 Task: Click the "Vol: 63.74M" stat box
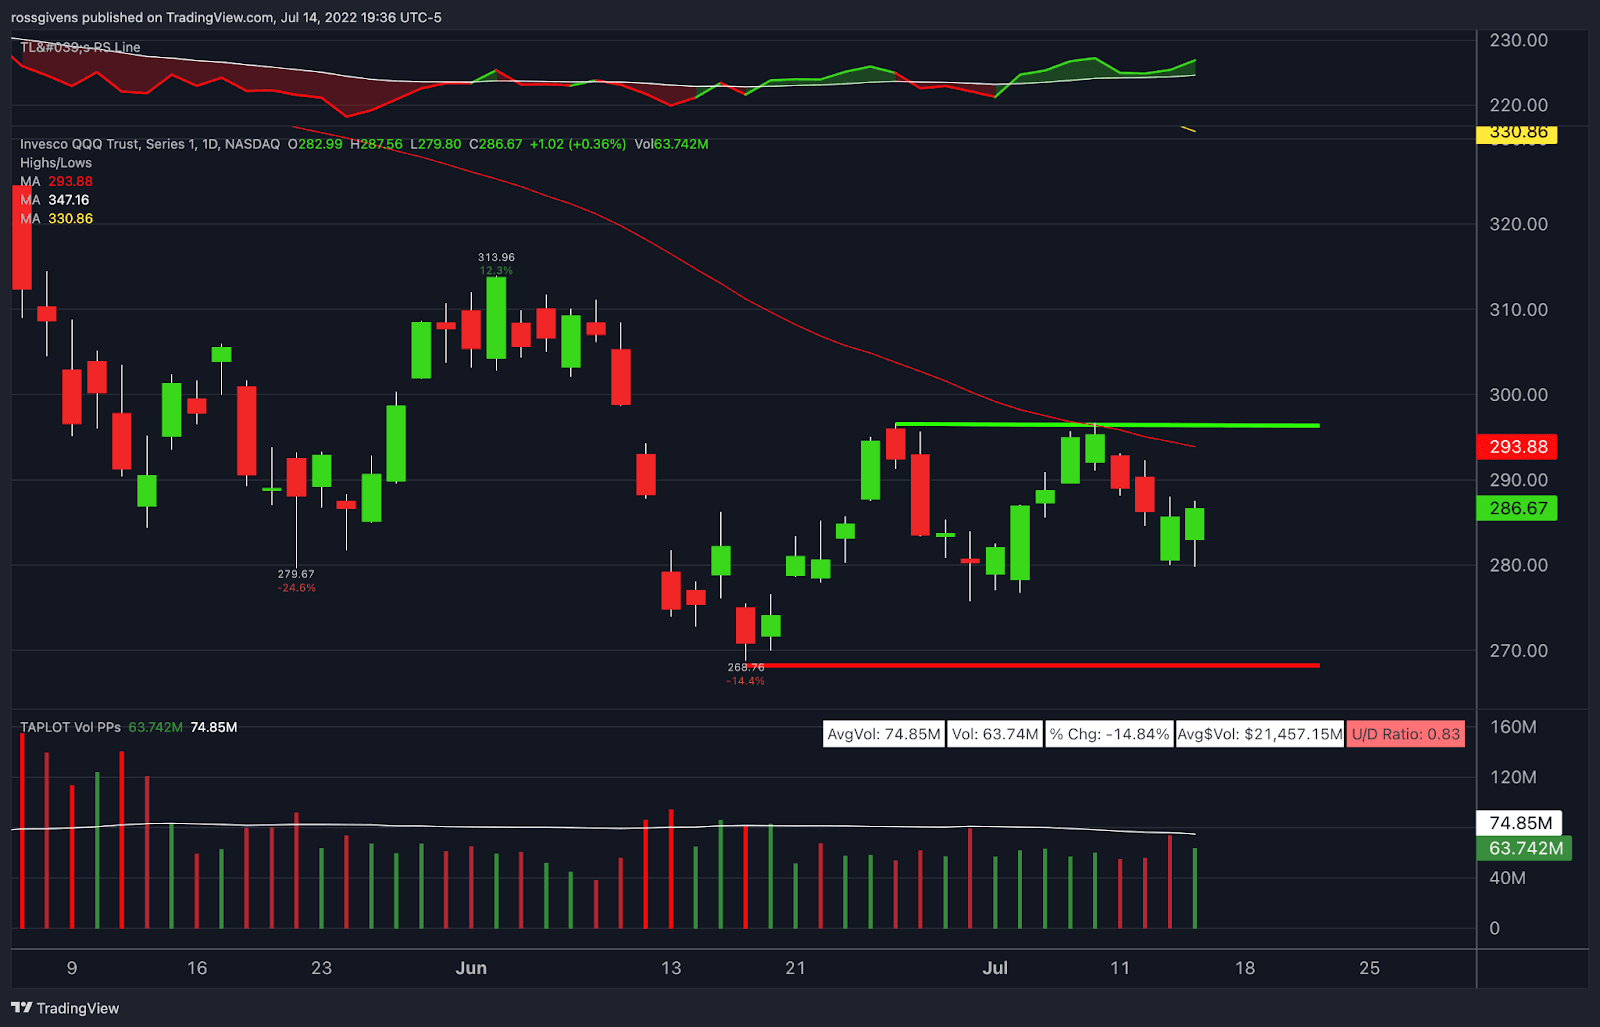[994, 733]
